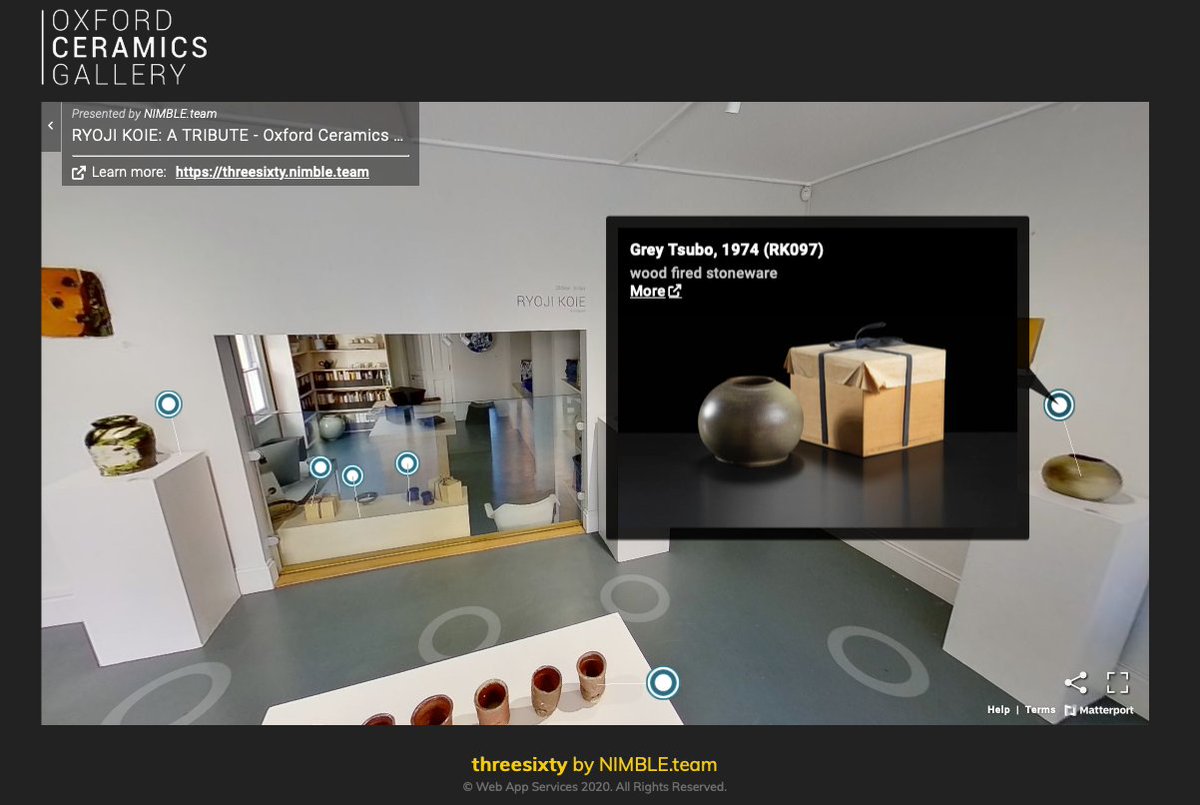Click the Oxford Ceramics Gallery logo
The height and width of the screenshot is (805, 1200).
coord(125,47)
